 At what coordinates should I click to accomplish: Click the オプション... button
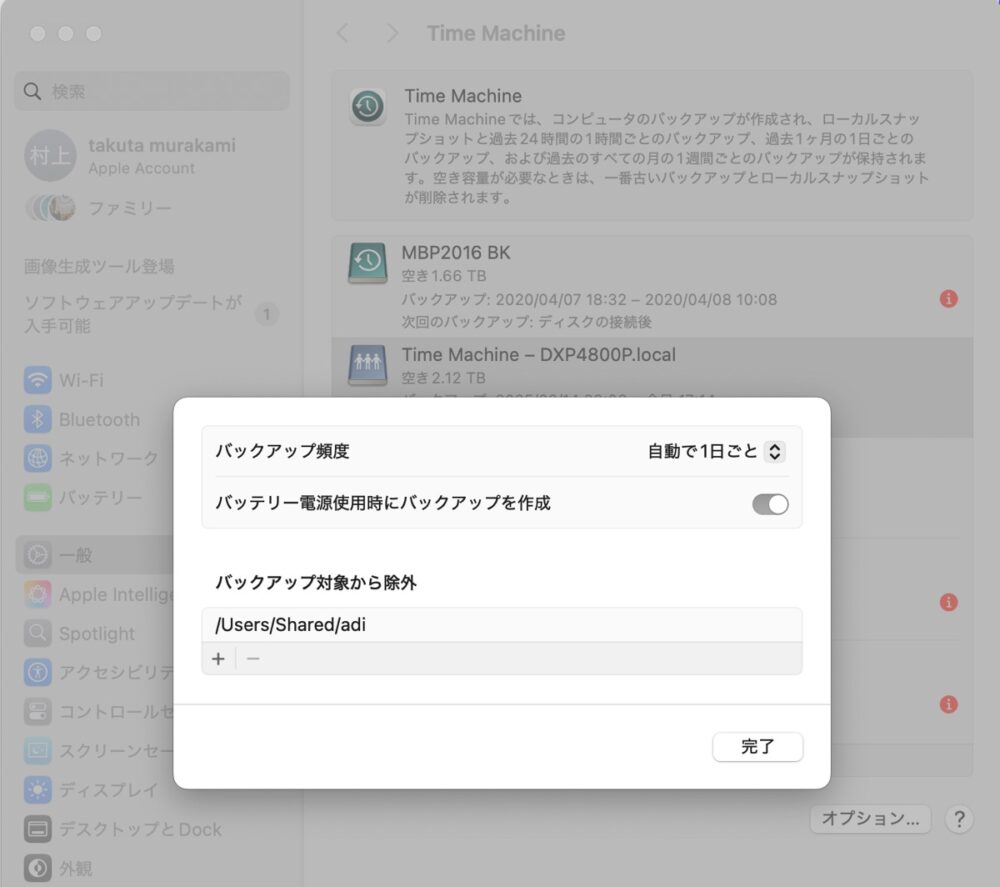(870, 819)
